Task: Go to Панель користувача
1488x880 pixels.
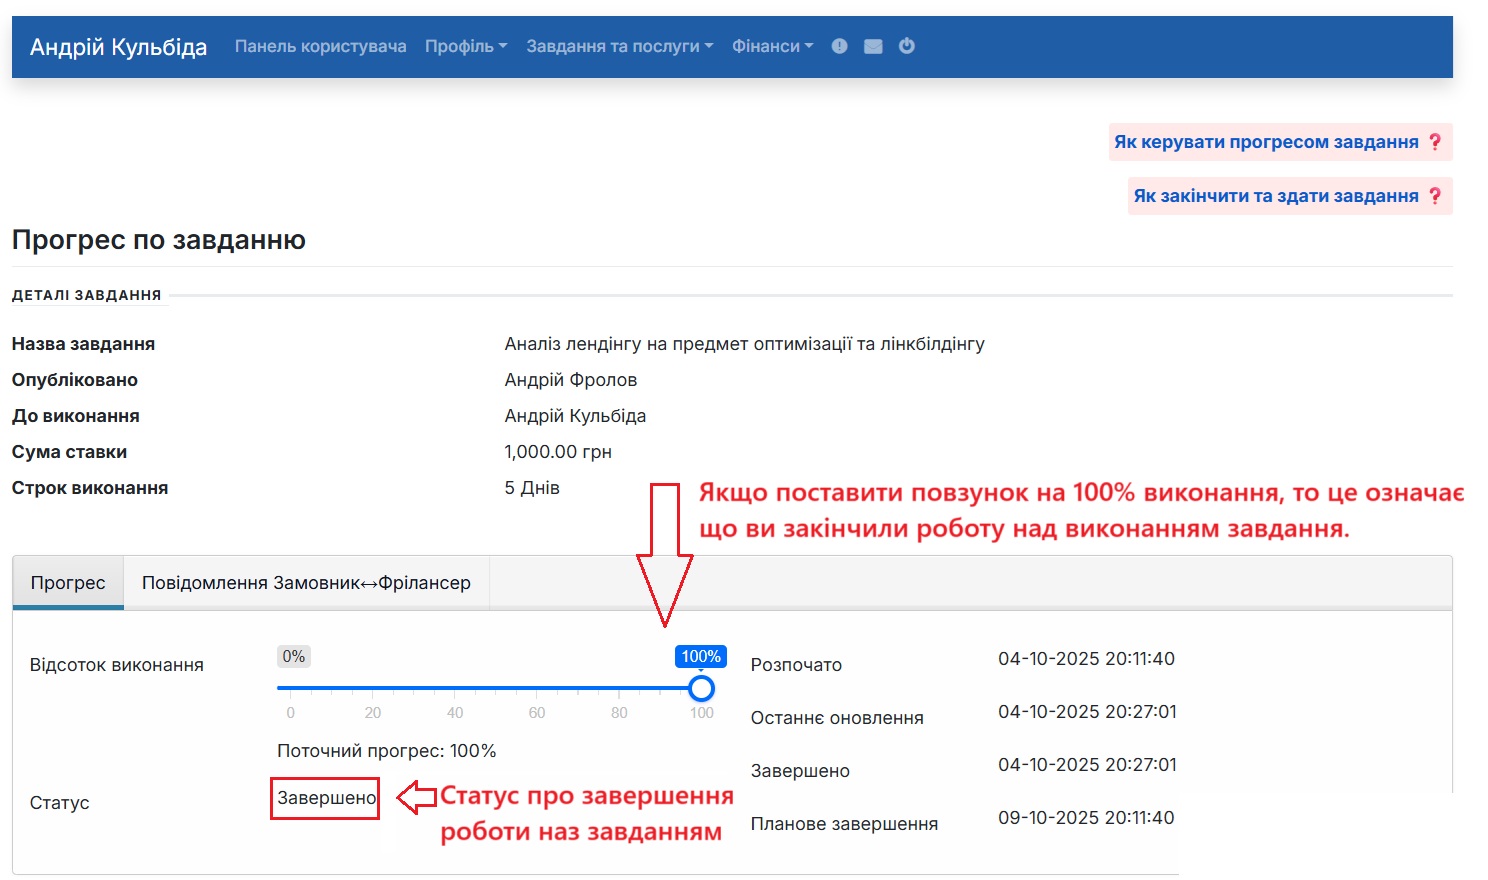Action: coord(319,45)
